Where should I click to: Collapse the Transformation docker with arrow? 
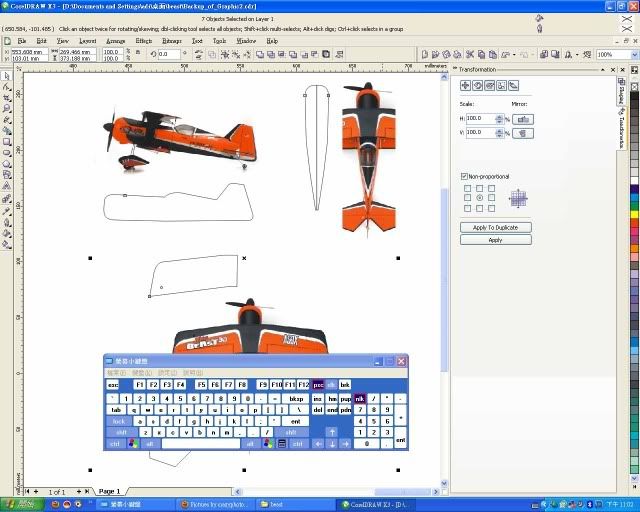pyautogui.click(x=602, y=70)
